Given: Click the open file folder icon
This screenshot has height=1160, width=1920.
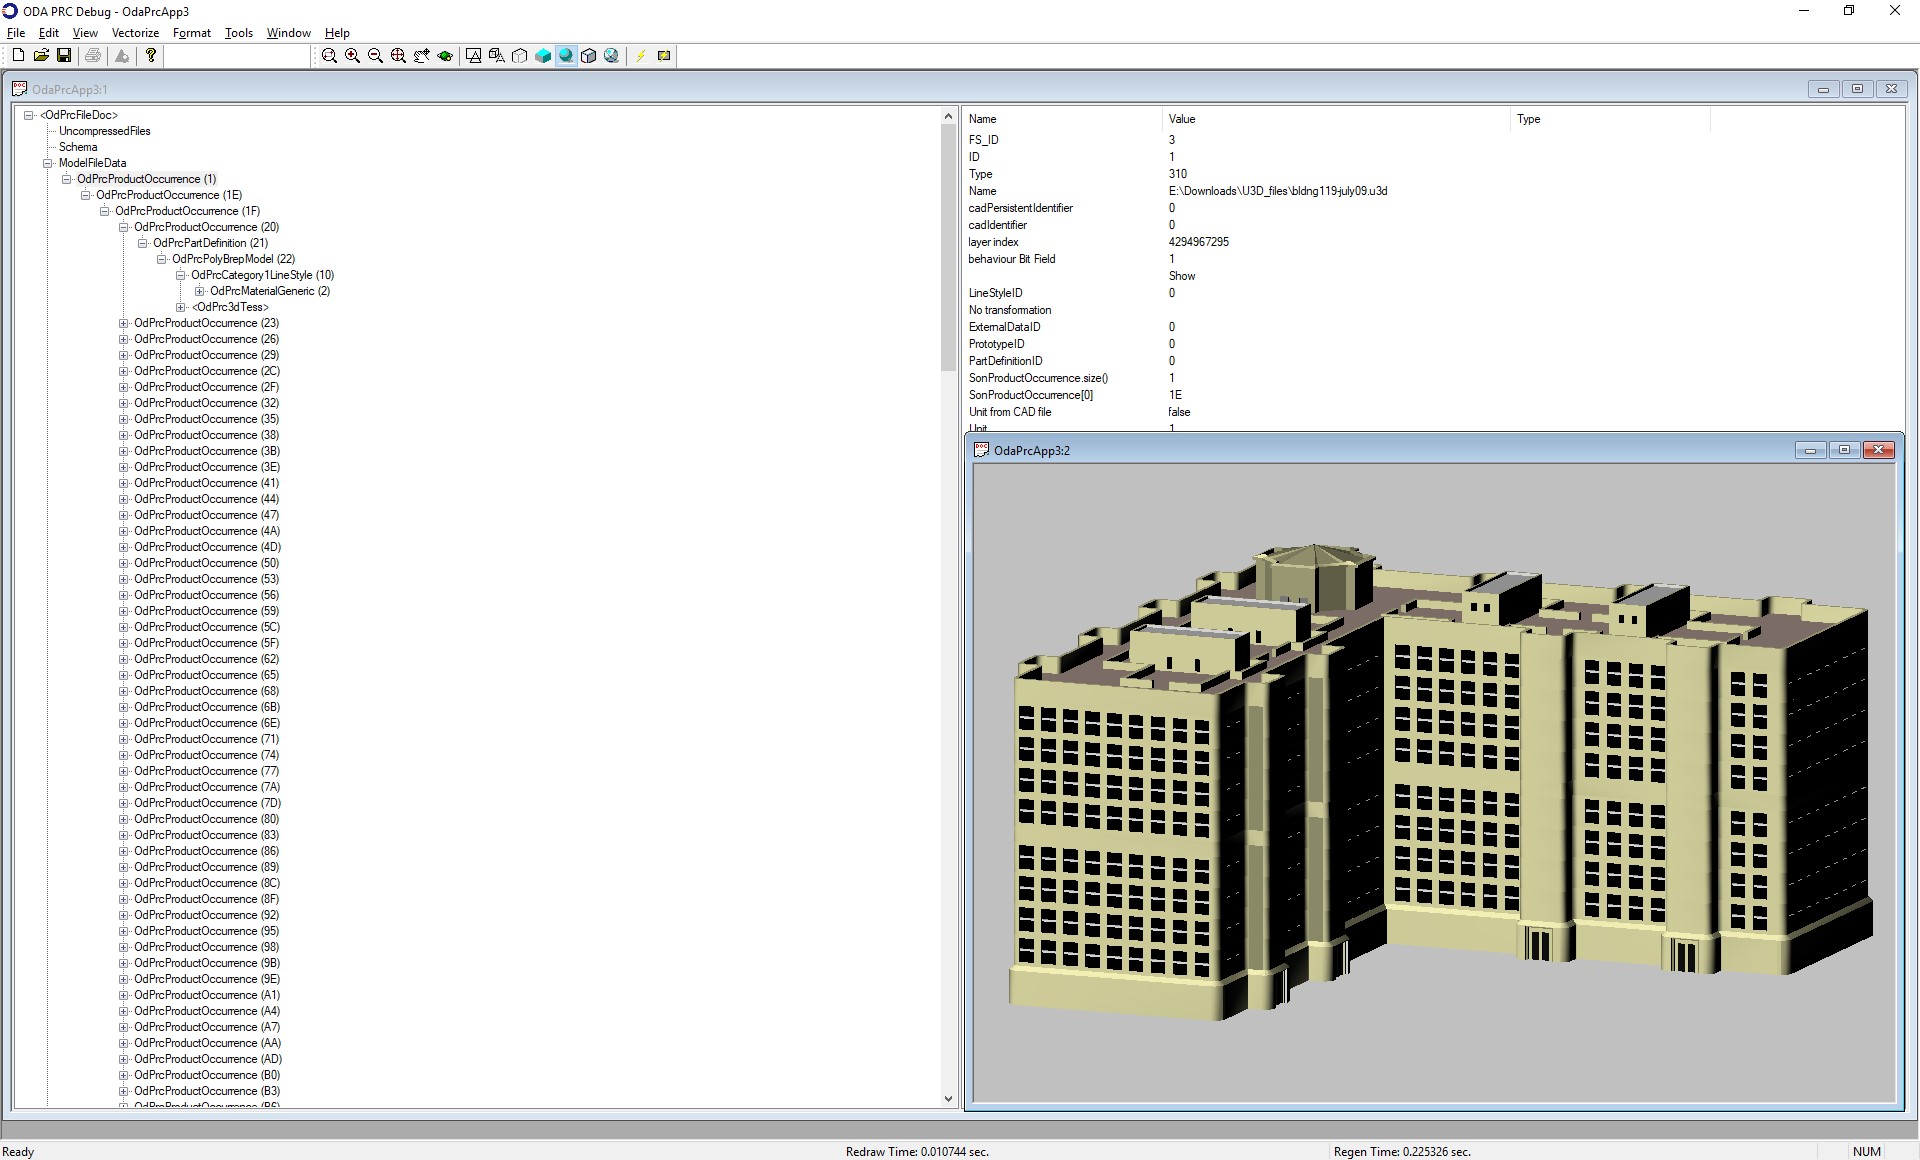Looking at the screenshot, I should tap(41, 55).
